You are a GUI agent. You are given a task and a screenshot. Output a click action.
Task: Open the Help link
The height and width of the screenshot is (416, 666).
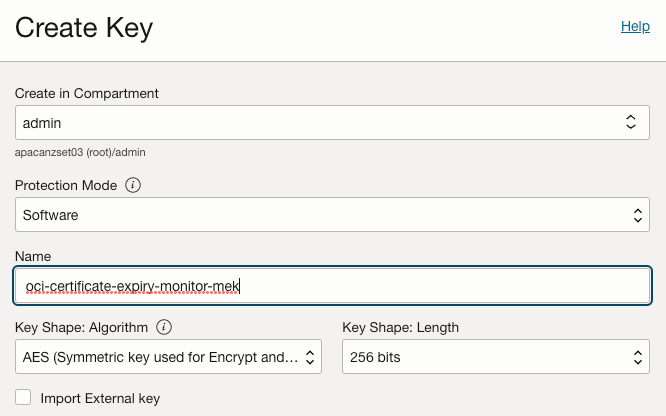[x=635, y=27]
